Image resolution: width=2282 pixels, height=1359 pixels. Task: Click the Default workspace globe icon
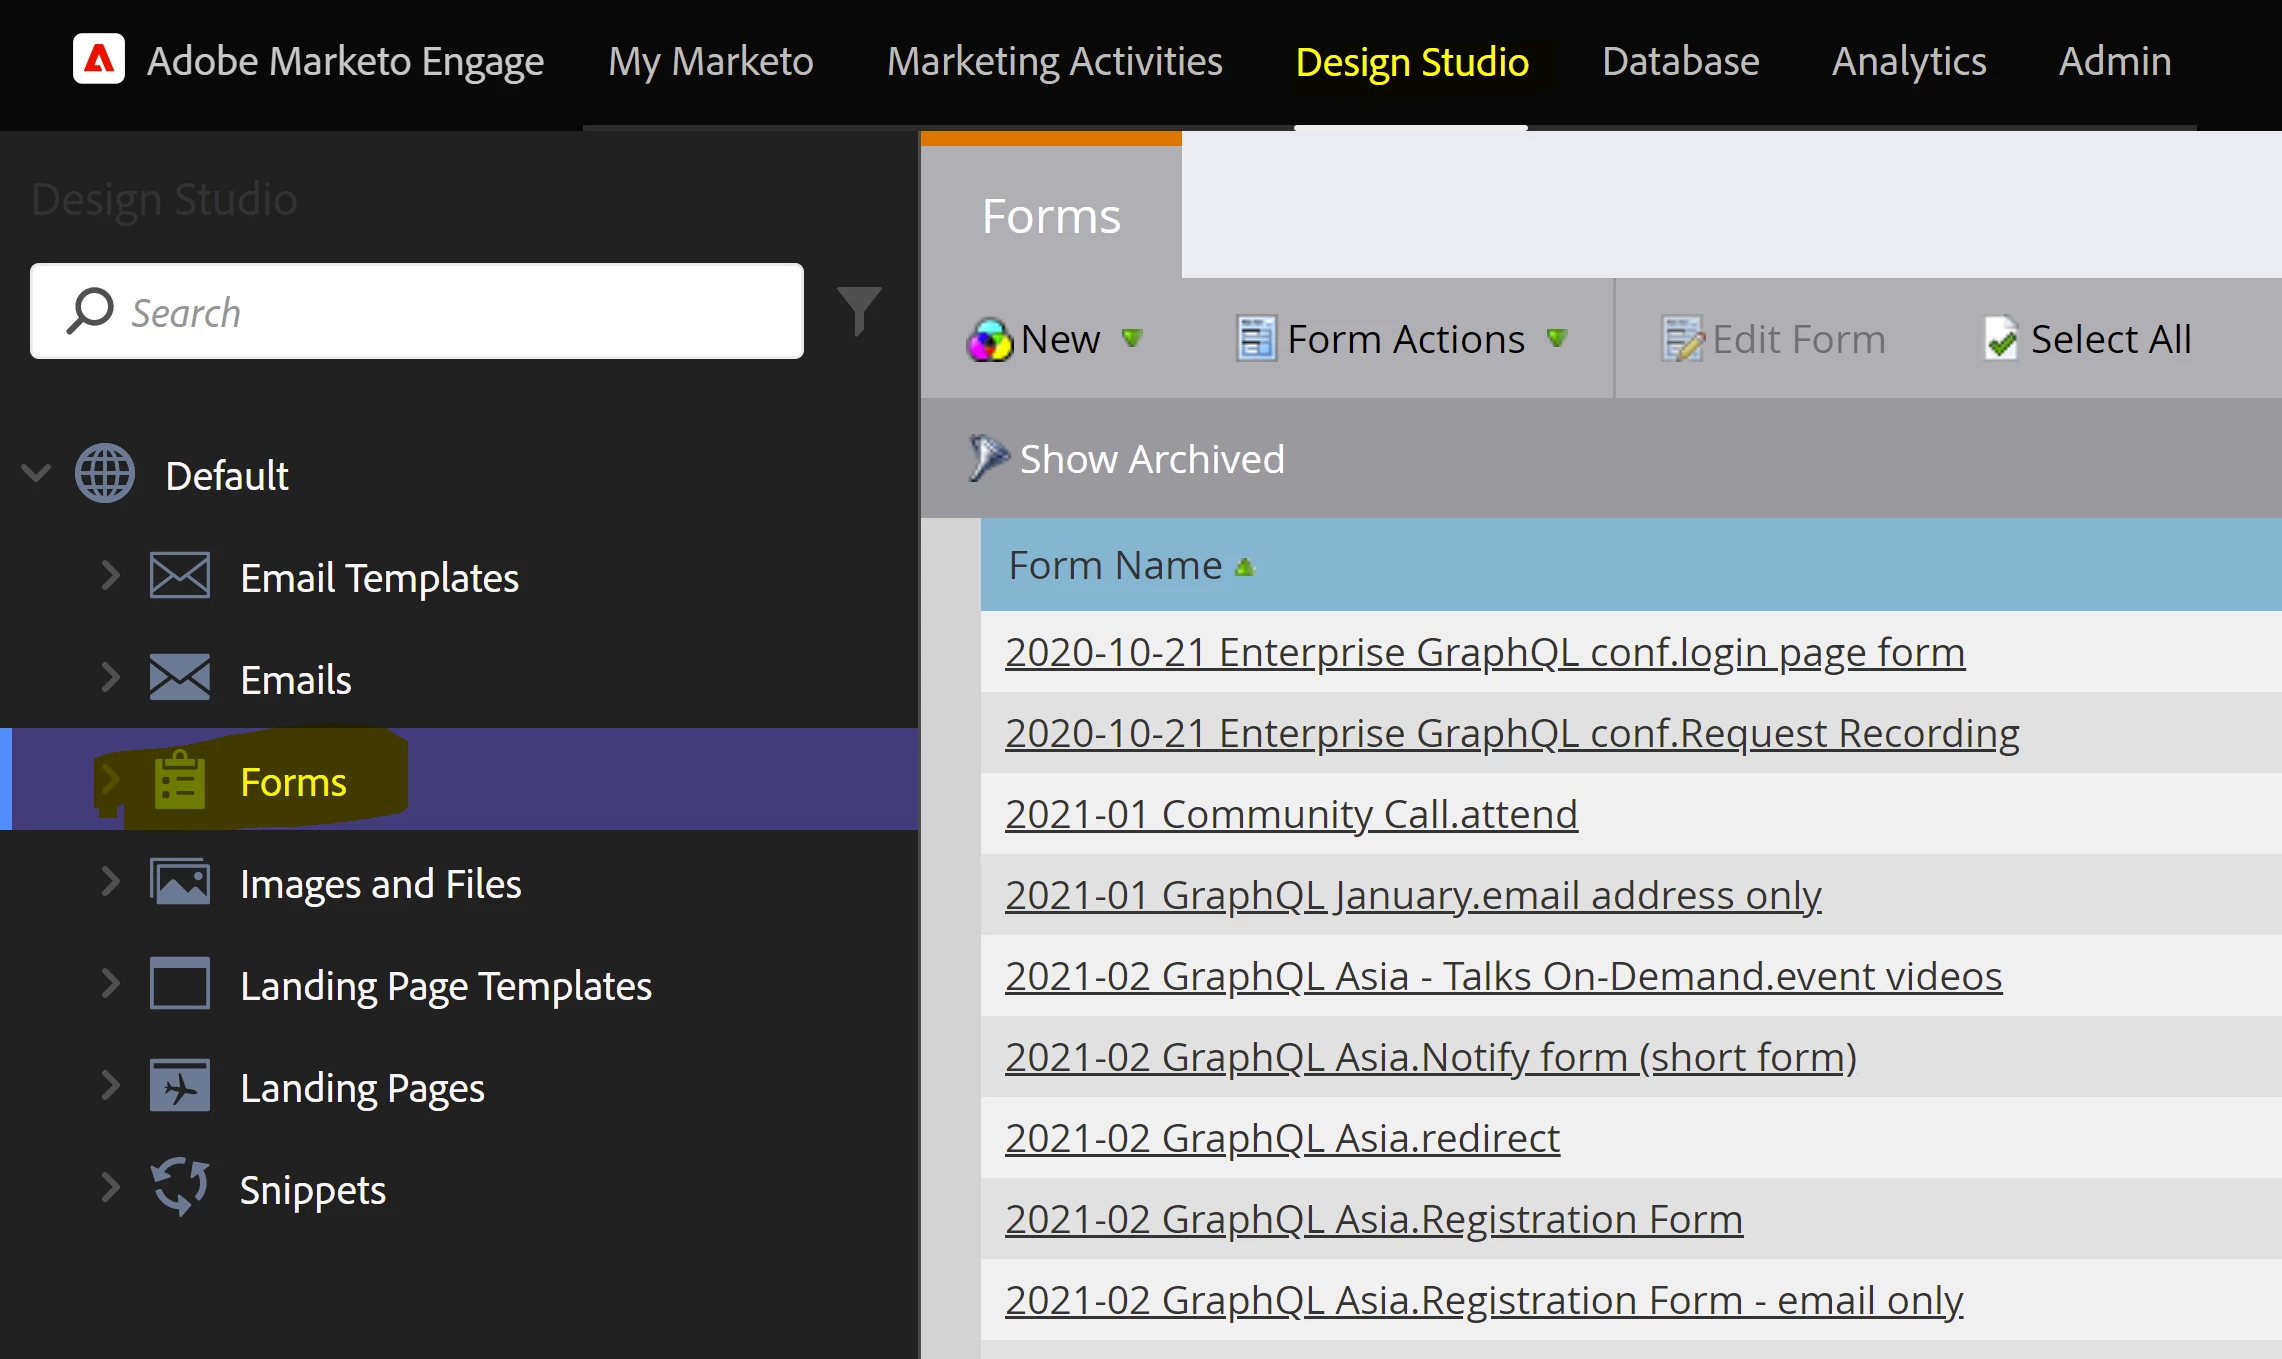click(105, 474)
